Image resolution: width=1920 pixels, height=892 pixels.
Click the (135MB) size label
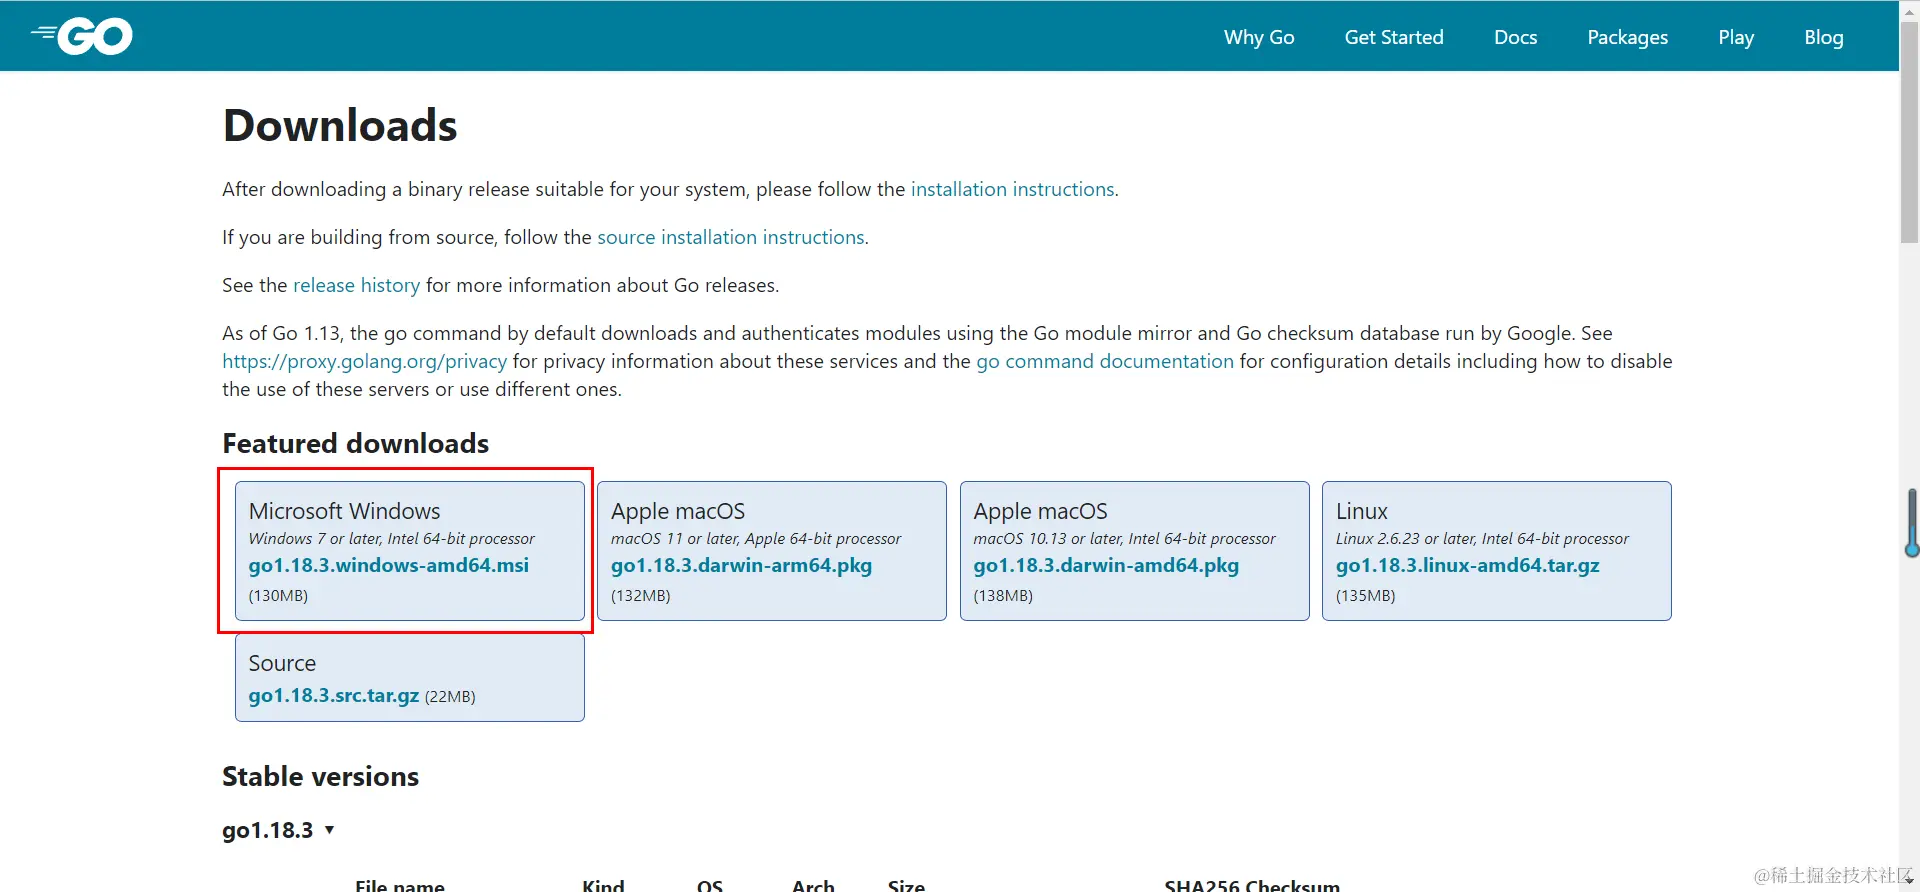(1365, 595)
